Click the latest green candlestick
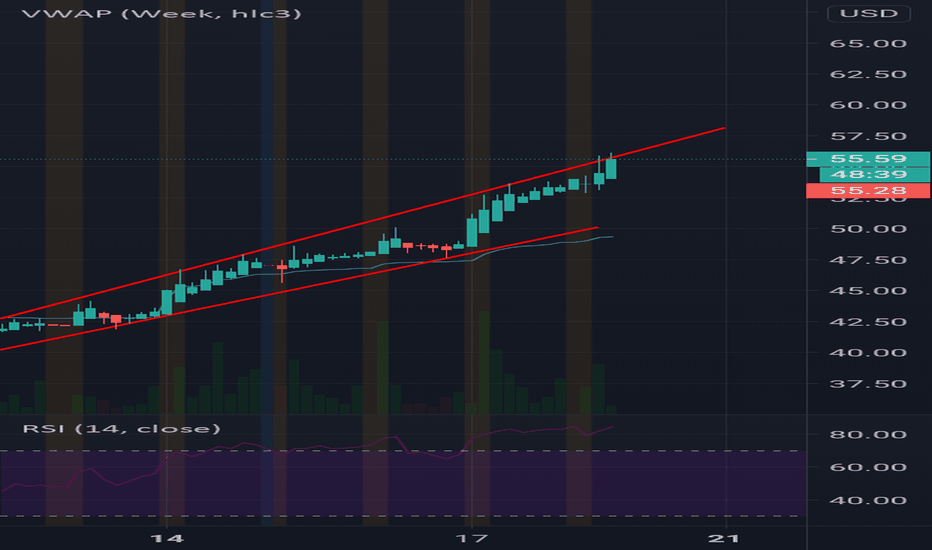 [x=611, y=168]
